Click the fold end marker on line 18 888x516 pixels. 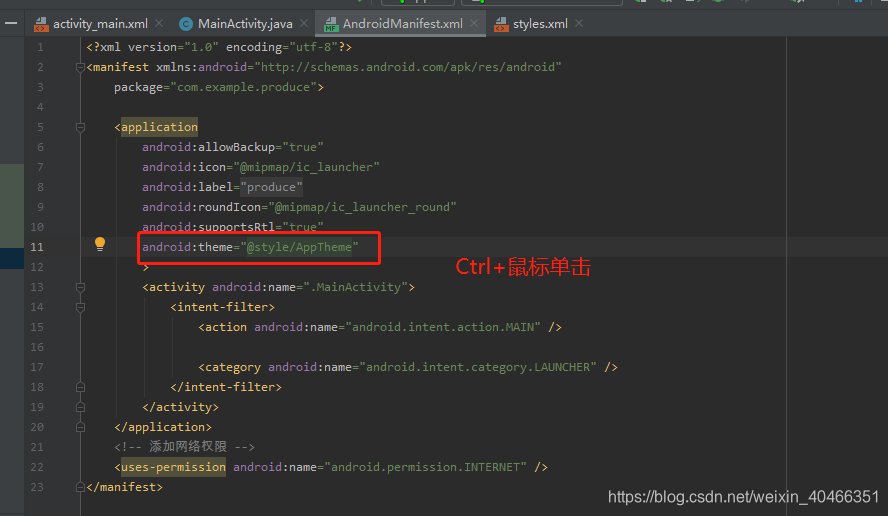(80, 387)
